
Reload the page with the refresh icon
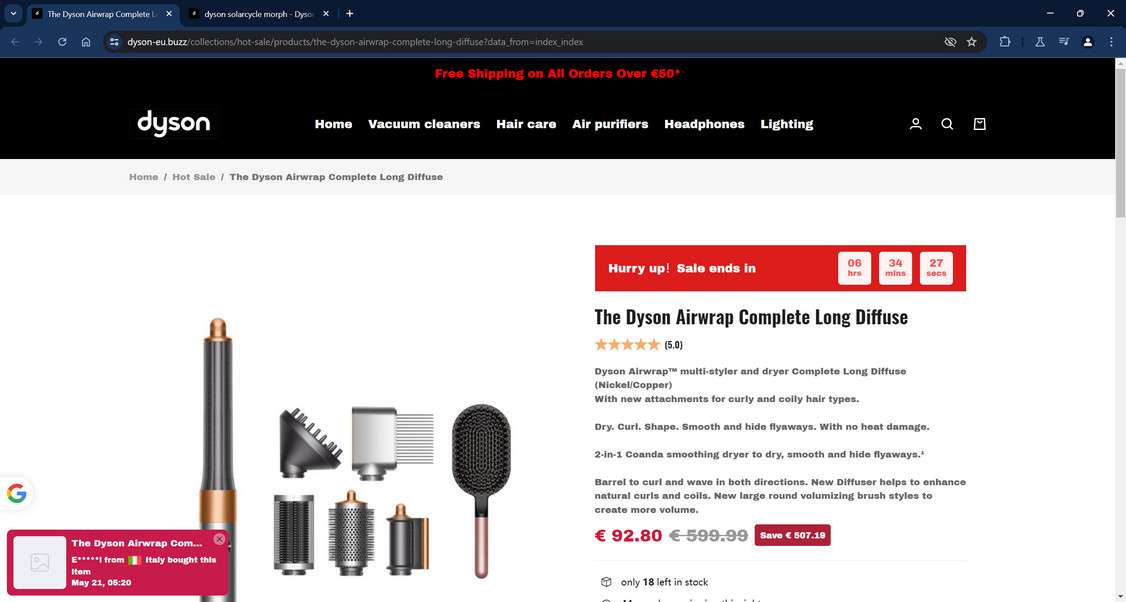tap(62, 42)
